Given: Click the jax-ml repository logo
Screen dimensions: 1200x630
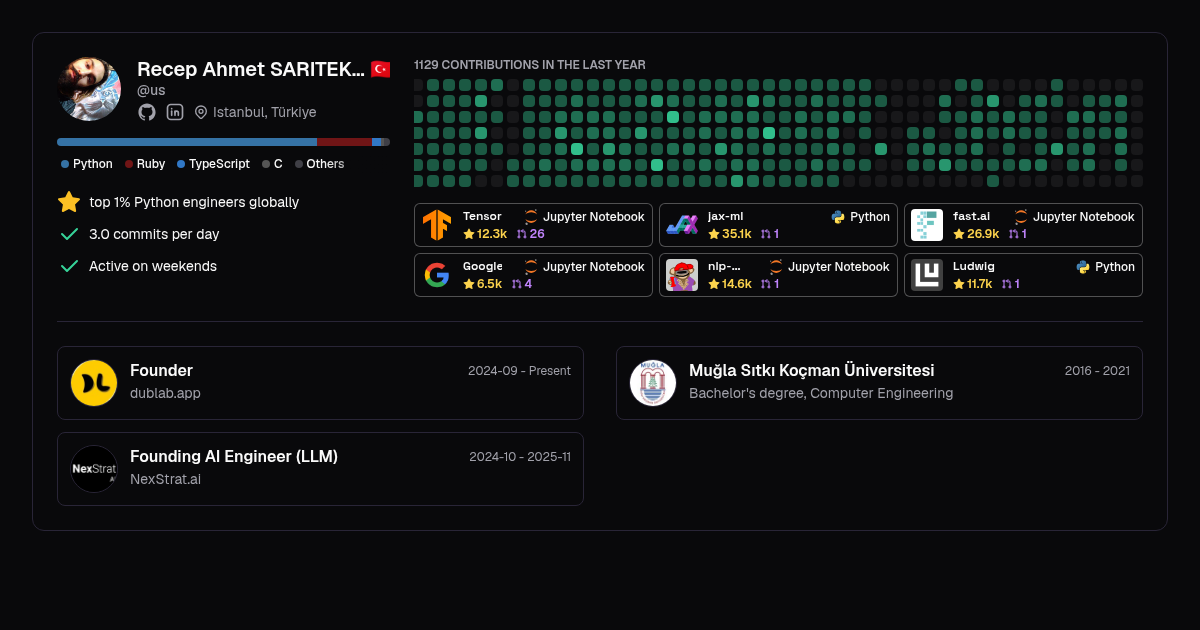Looking at the screenshot, I should point(682,225).
